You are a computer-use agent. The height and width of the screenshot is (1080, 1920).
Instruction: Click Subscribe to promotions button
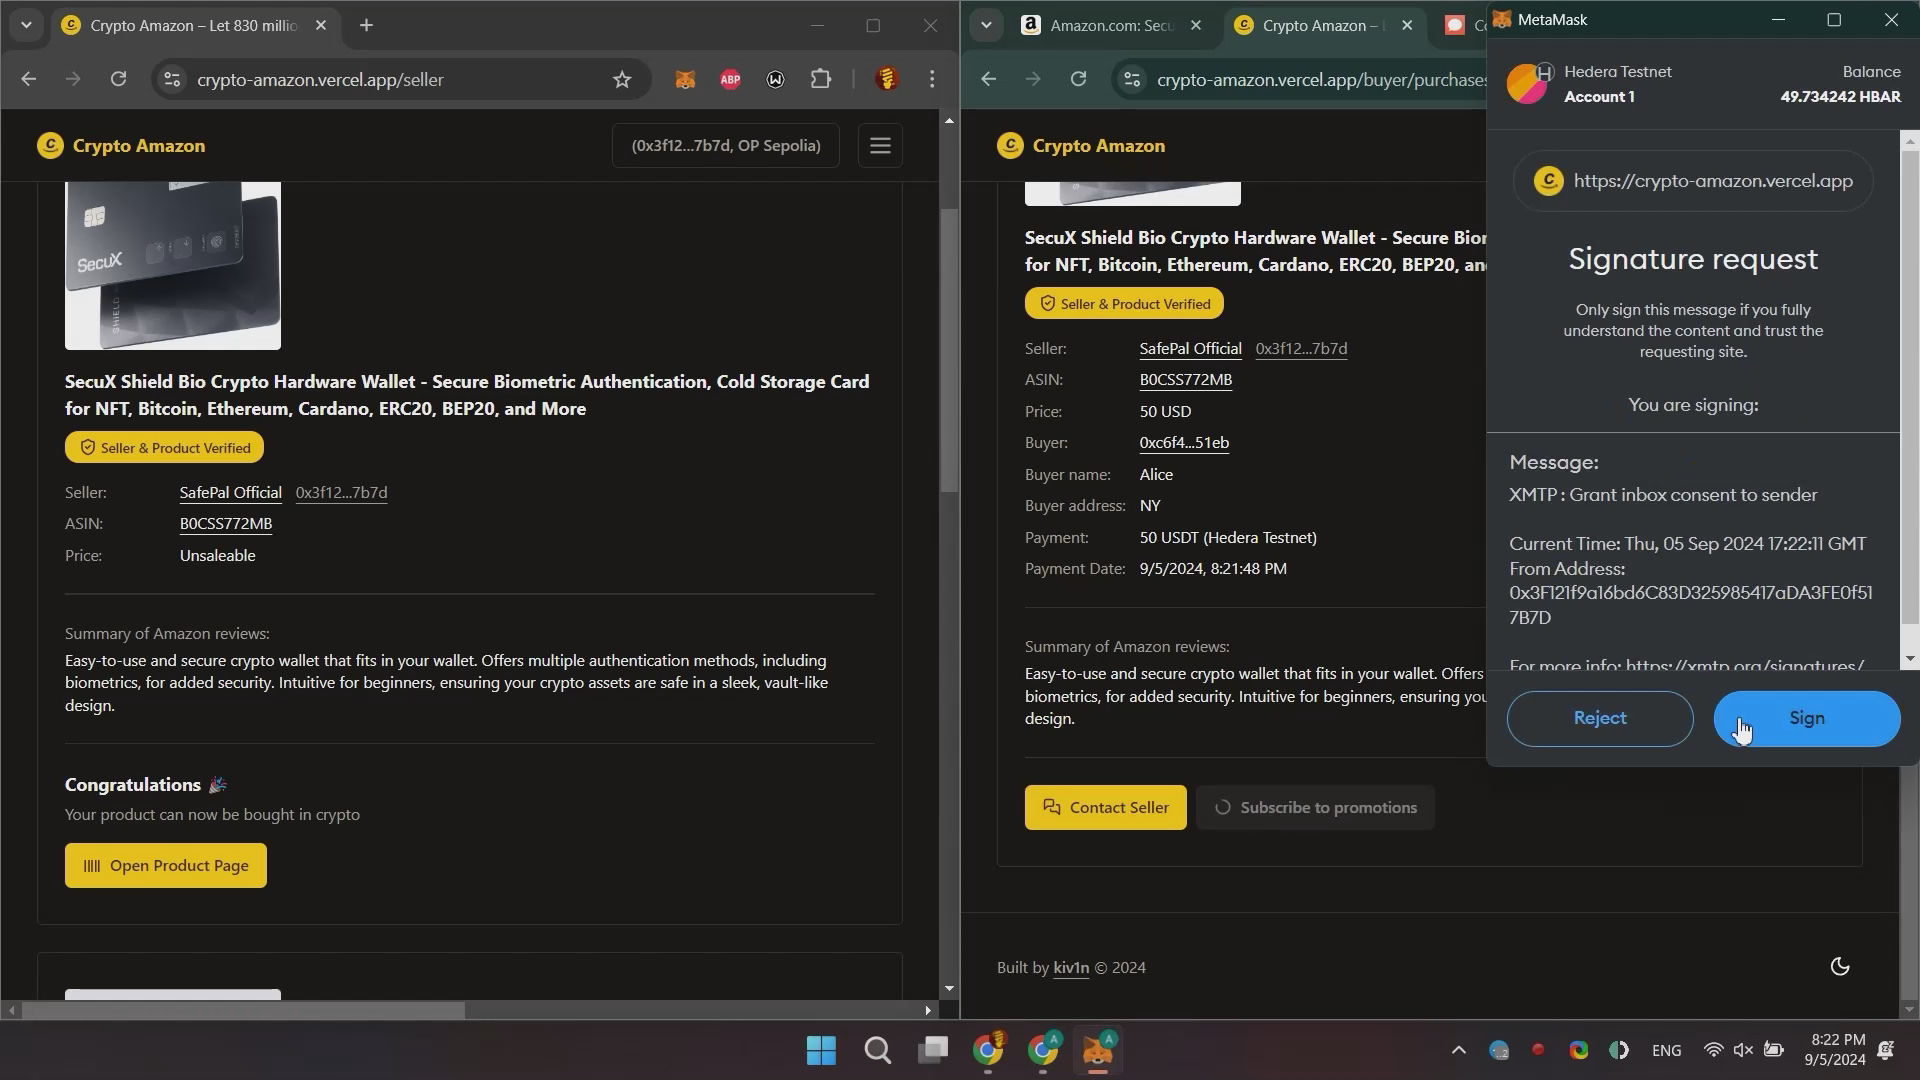click(x=1315, y=807)
